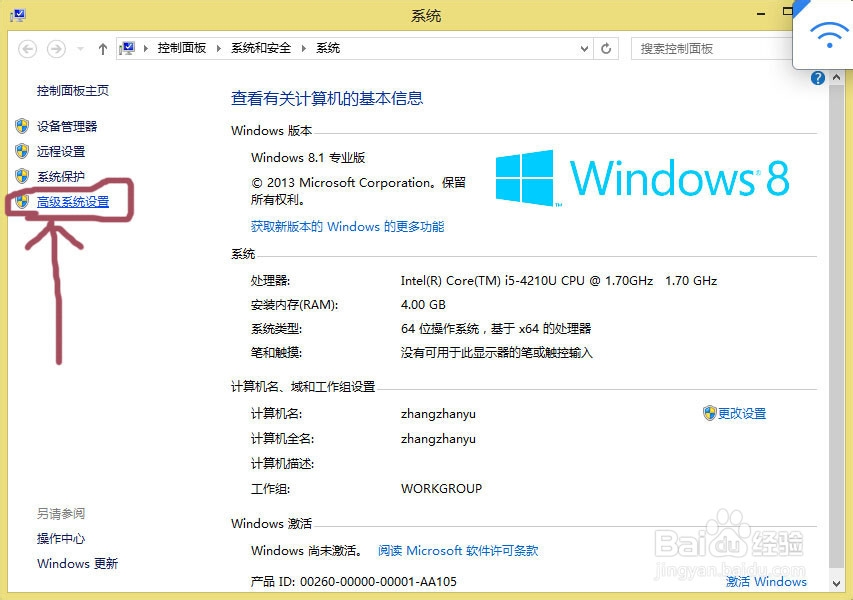Select 控制面板 in the breadcrumb path
This screenshot has width=853, height=600.
coord(182,48)
